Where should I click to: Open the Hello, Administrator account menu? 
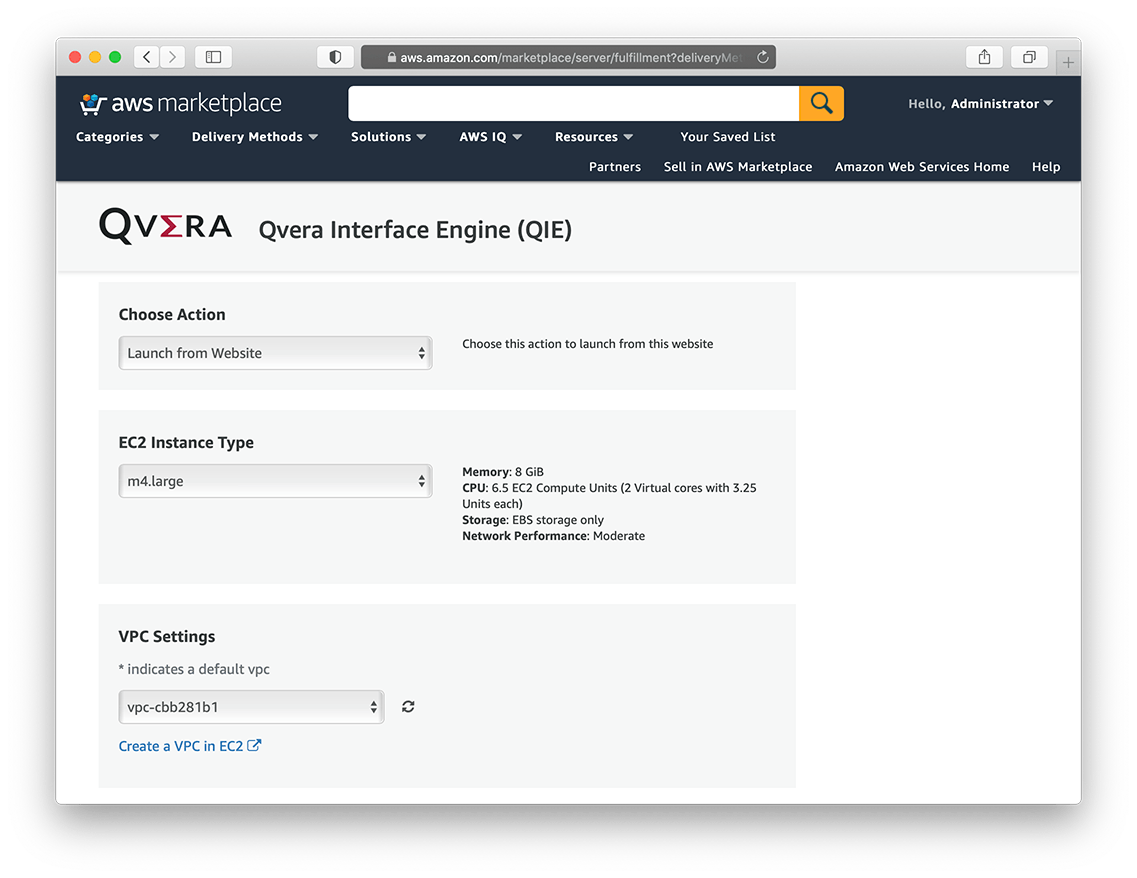[x=980, y=104]
